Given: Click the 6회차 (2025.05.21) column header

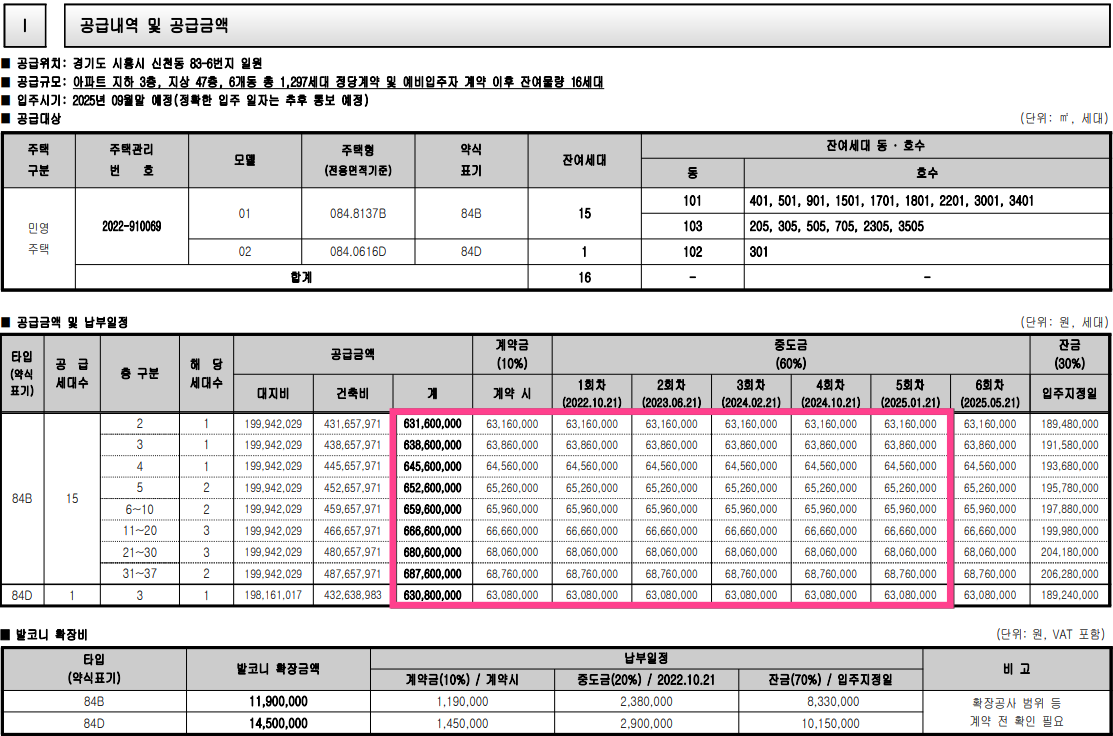Looking at the screenshot, I should pos(989,393).
